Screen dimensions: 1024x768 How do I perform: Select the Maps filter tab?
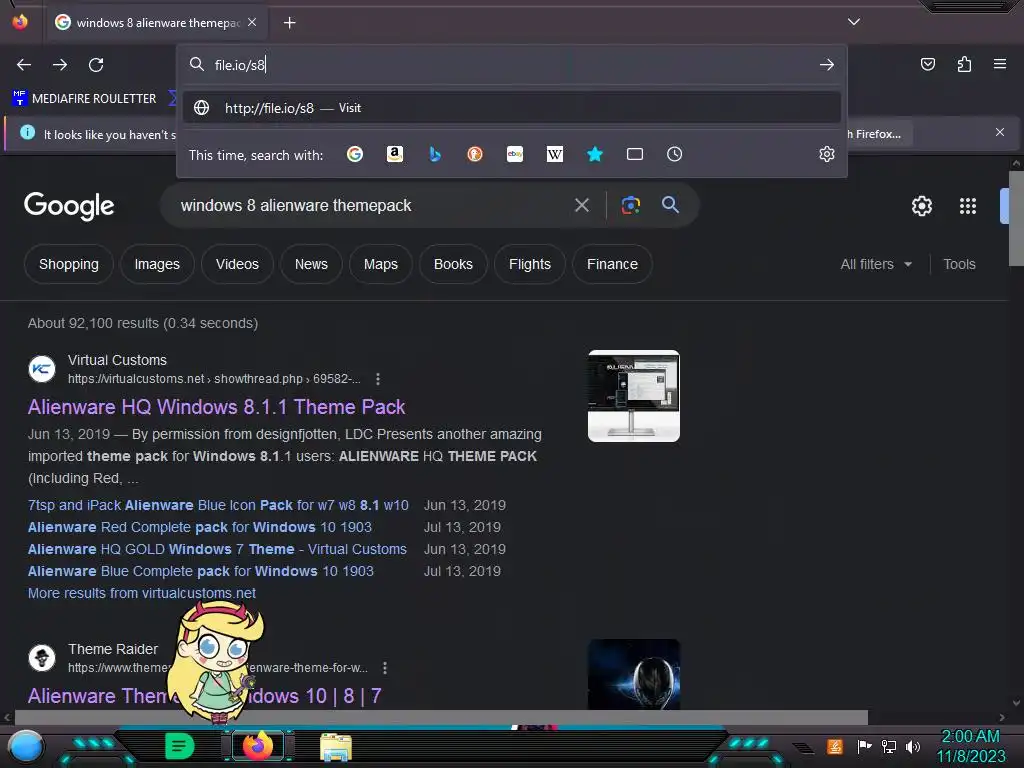(381, 264)
